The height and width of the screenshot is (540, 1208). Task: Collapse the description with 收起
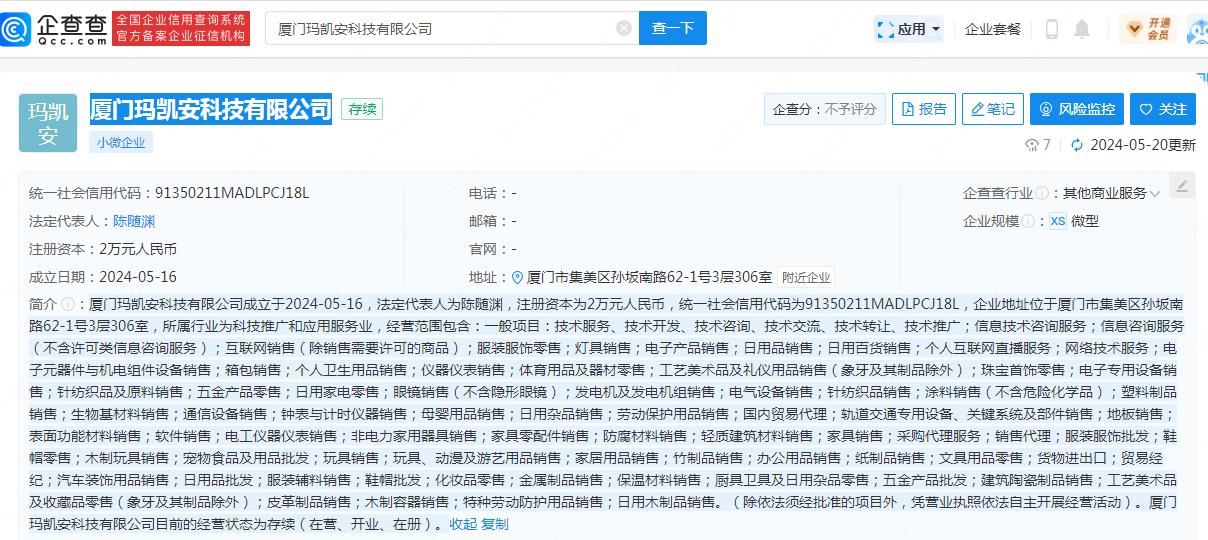pos(463,524)
